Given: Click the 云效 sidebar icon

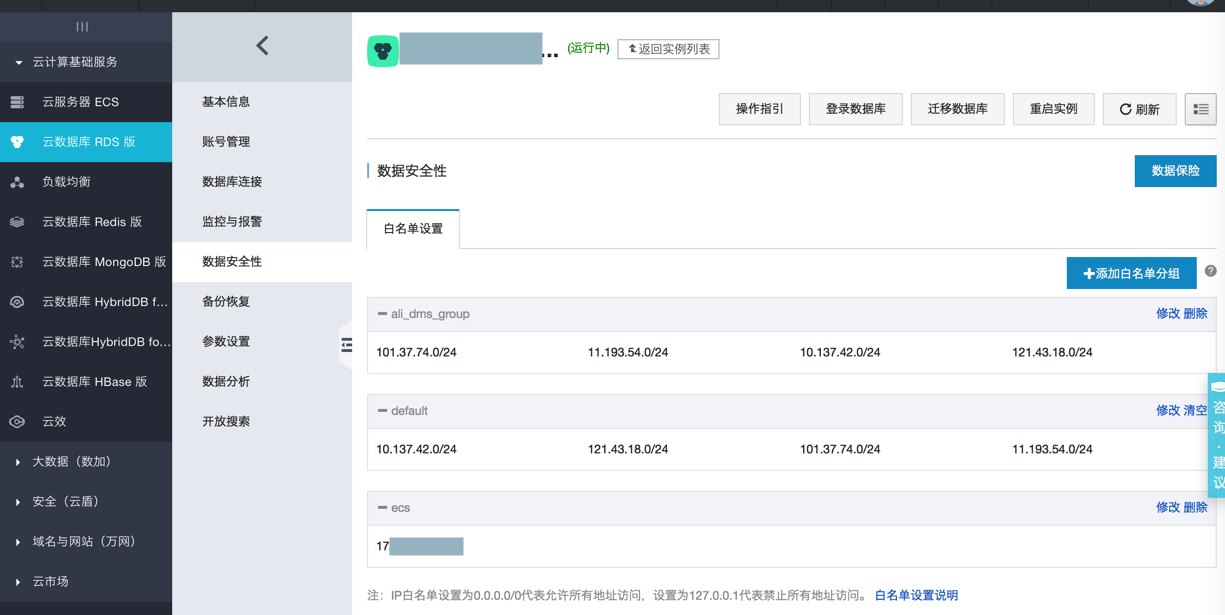Looking at the screenshot, I should point(17,422).
